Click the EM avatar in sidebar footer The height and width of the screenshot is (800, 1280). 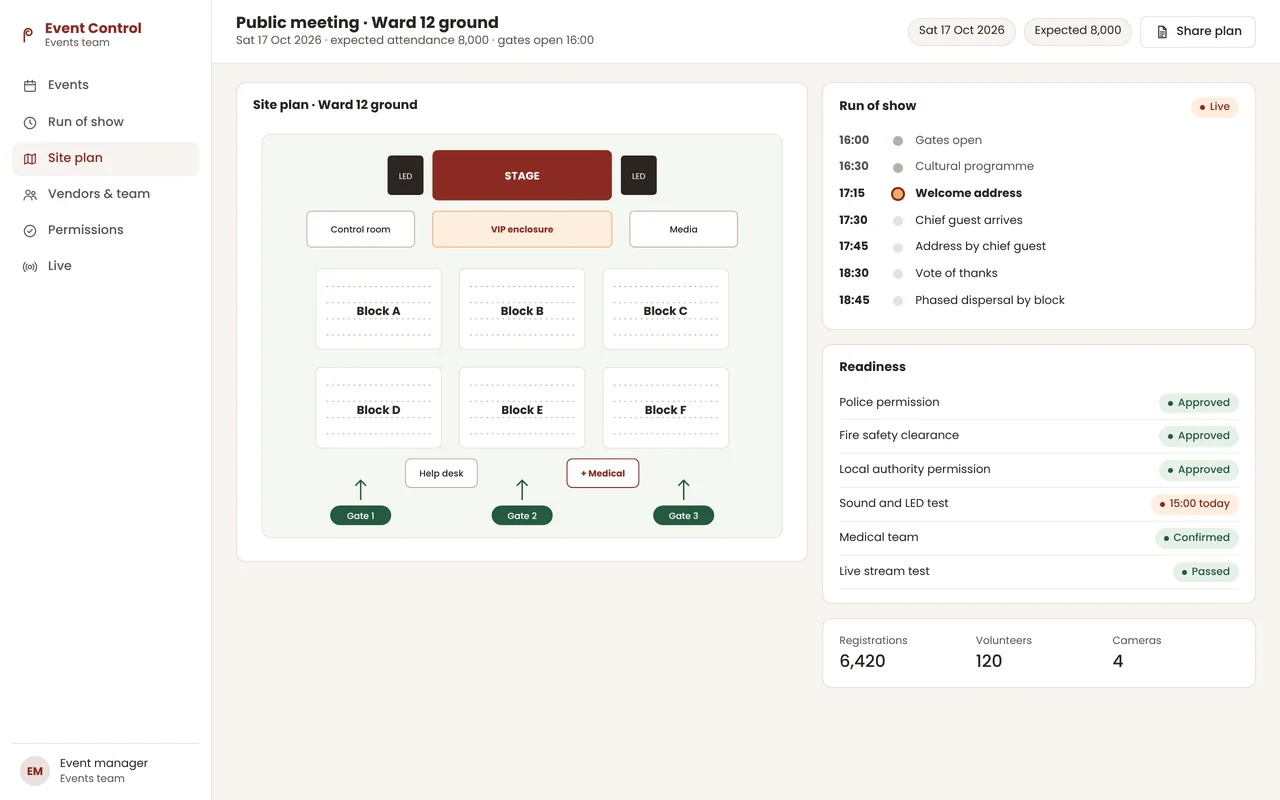pyautogui.click(x=35, y=771)
